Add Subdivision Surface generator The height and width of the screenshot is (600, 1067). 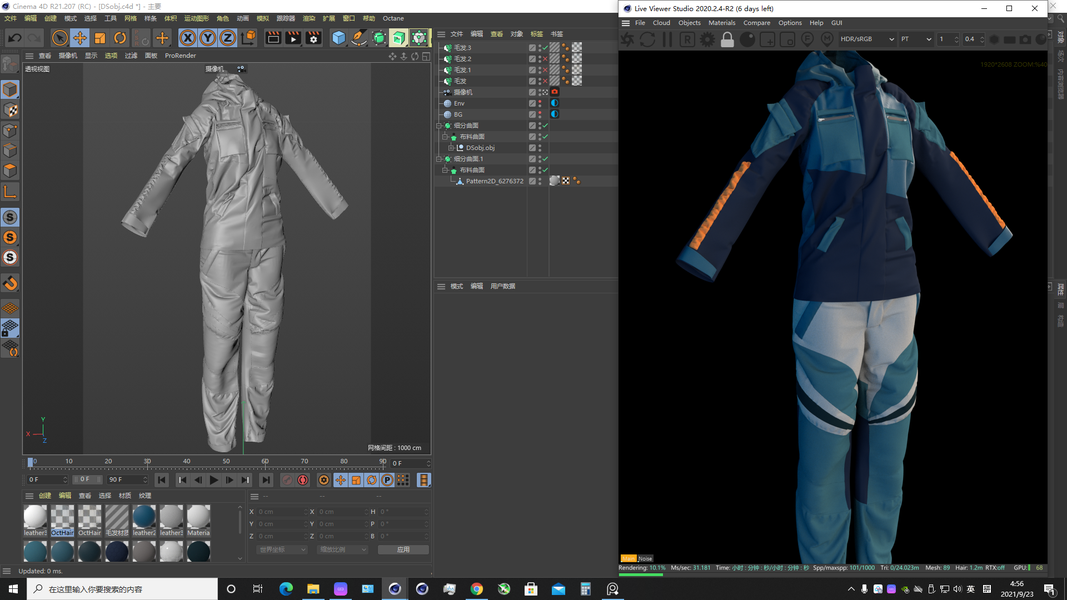379,38
